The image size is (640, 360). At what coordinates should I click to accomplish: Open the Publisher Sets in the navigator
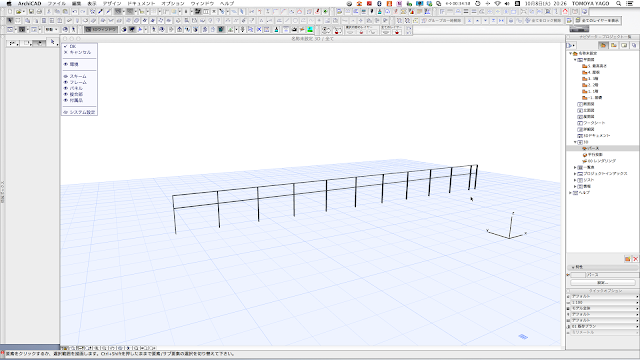pyautogui.click(x=634, y=45)
